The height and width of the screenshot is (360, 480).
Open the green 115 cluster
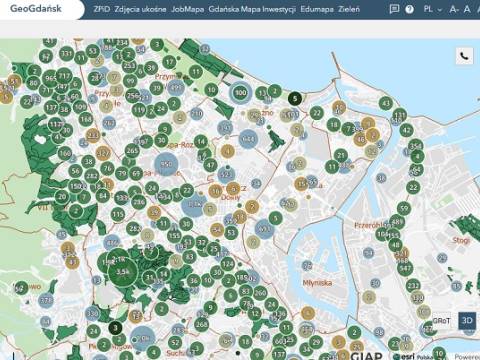(x=118, y=214)
